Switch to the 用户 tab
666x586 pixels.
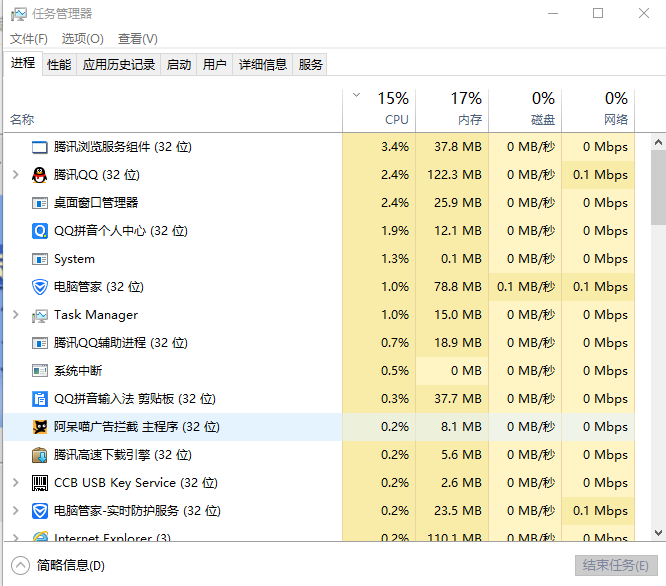click(x=214, y=65)
